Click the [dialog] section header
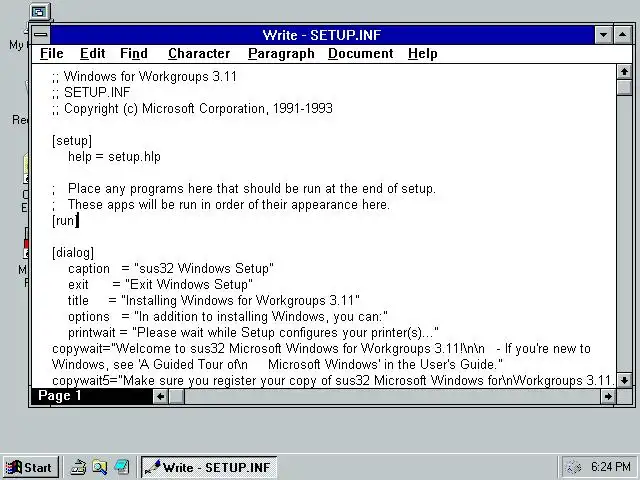 [x=73, y=253]
